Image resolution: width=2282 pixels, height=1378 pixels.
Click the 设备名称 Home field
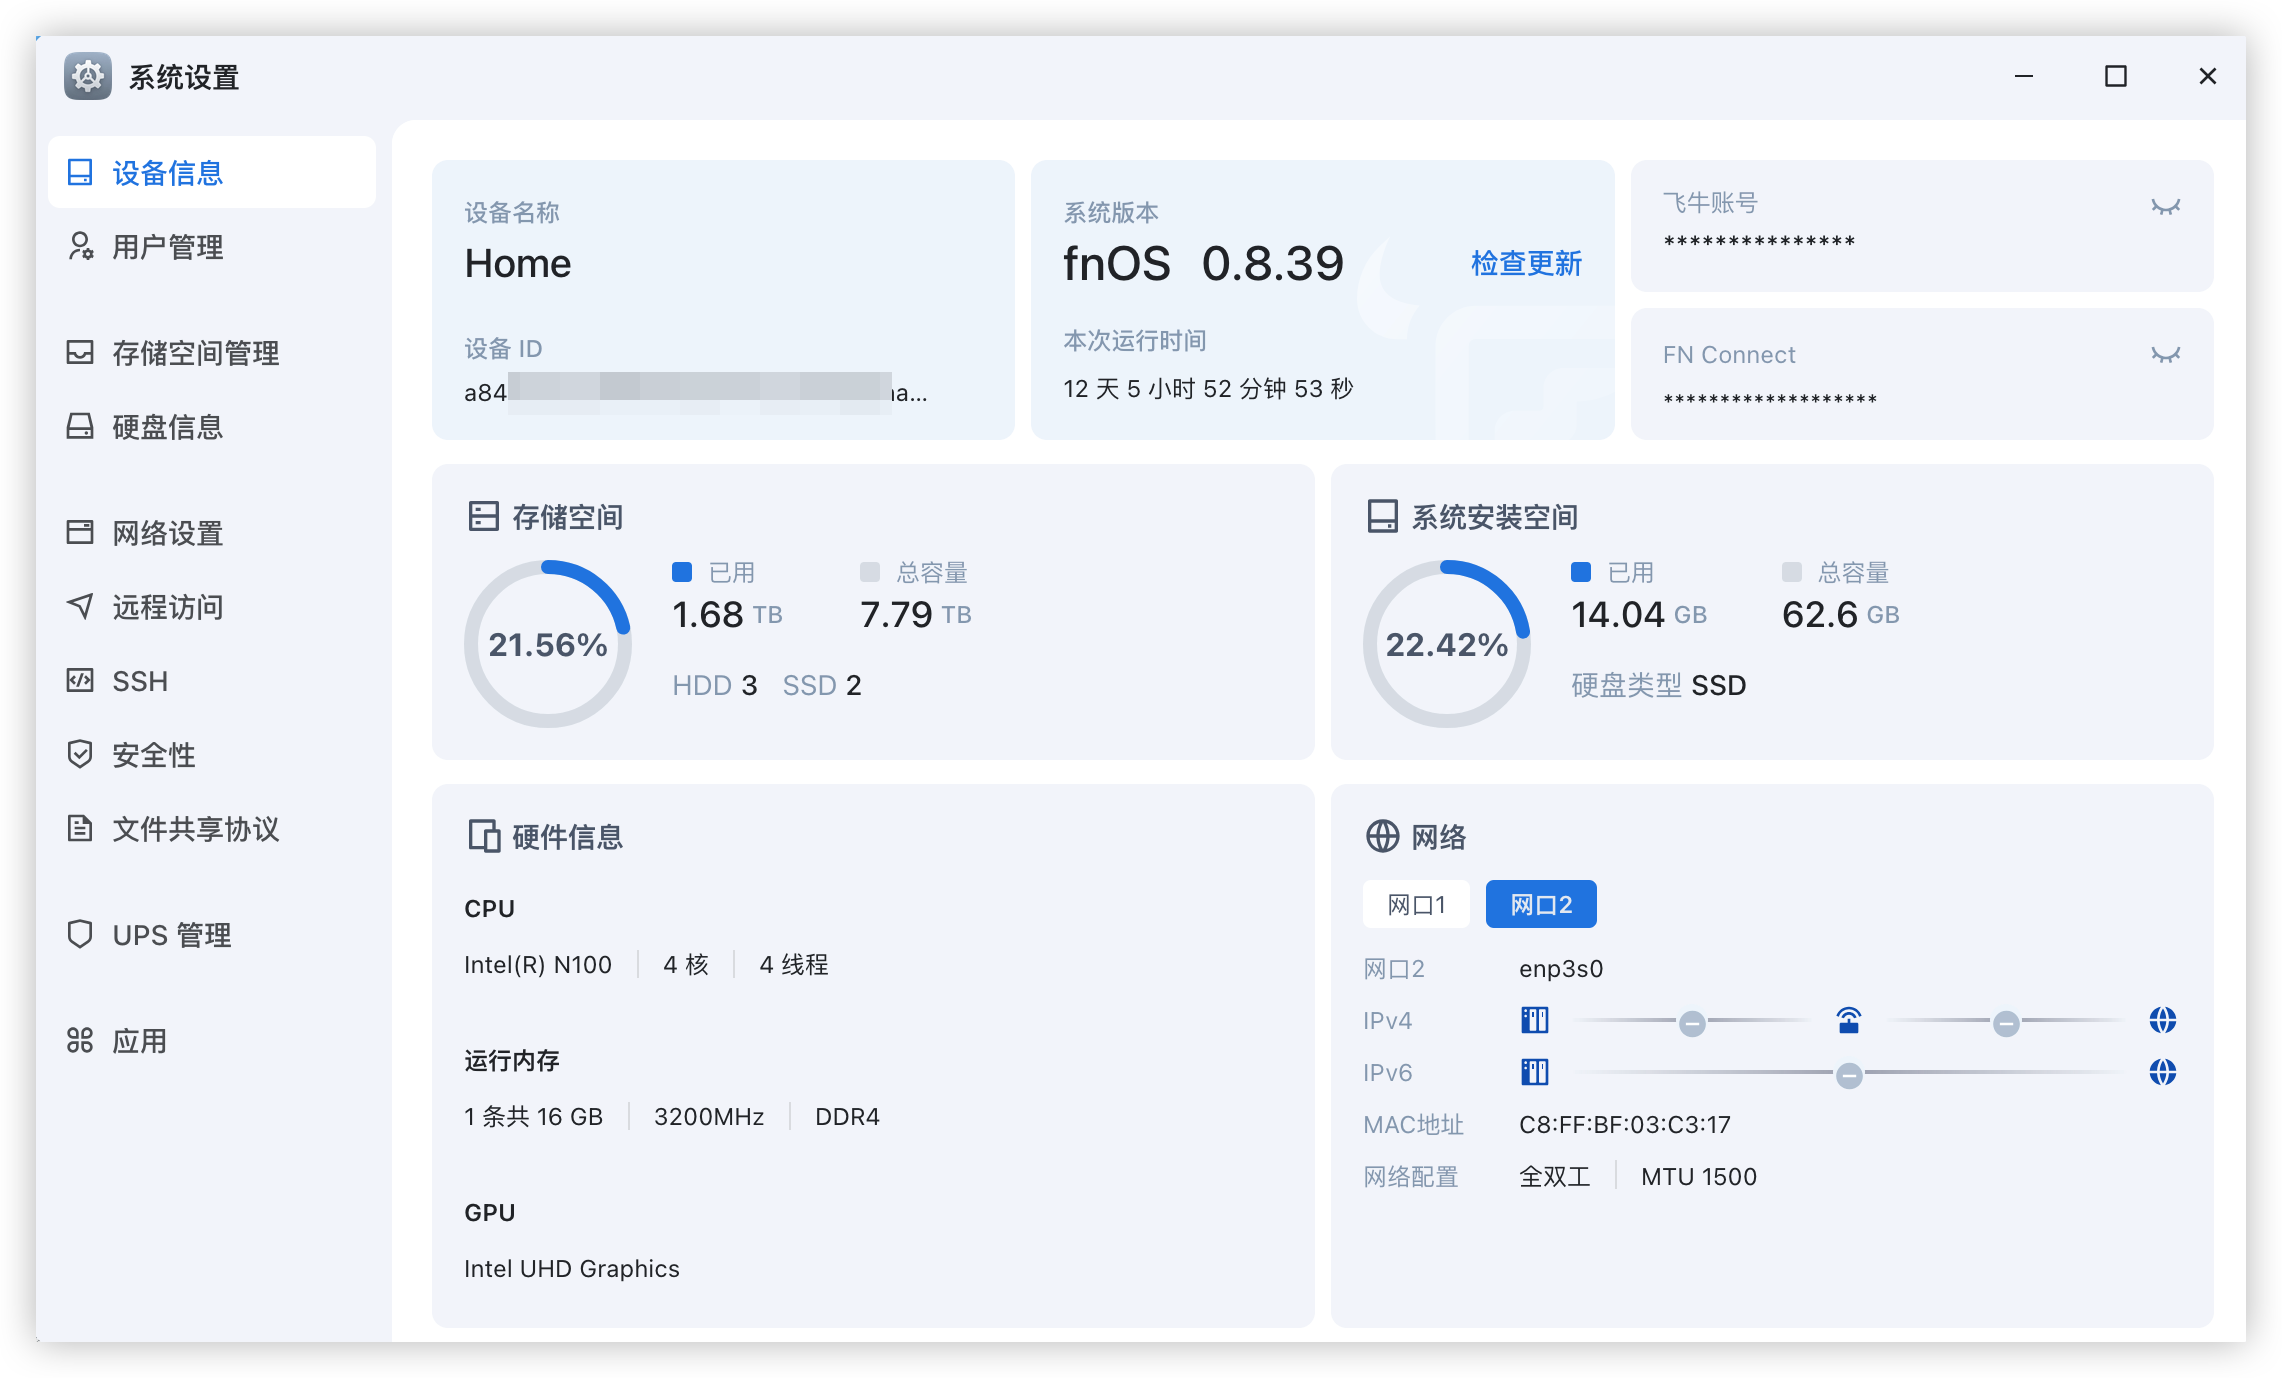518,264
